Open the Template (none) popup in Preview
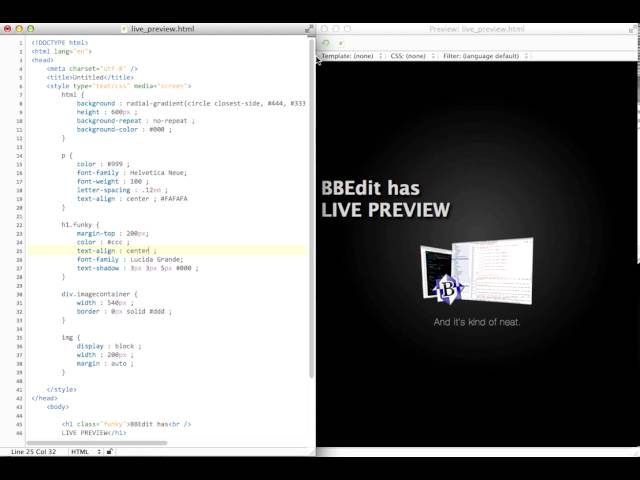Viewport: 640px width, 480px height. point(352,56)
